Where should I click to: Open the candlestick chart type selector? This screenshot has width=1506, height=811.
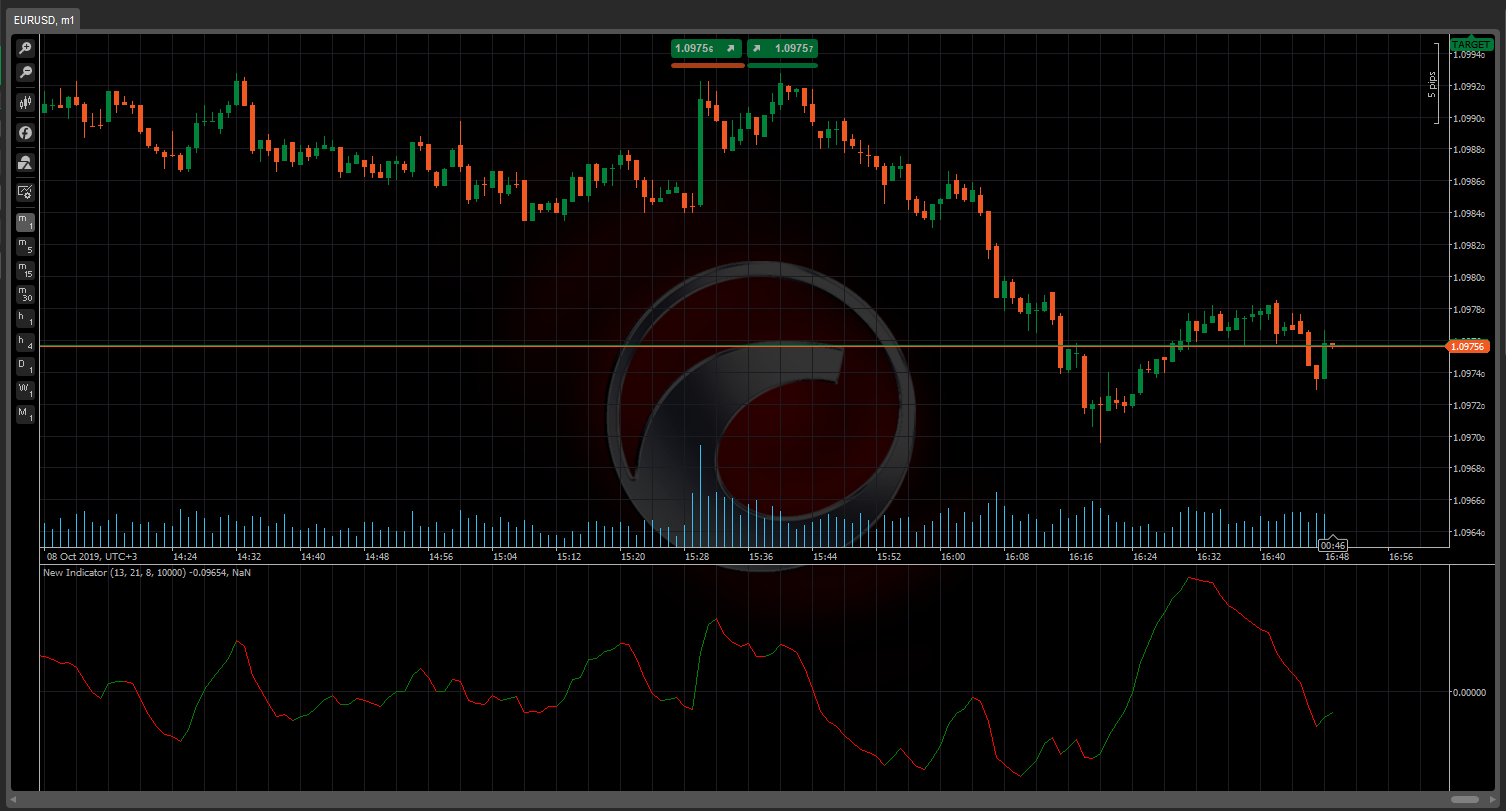[x=25, y=102]
